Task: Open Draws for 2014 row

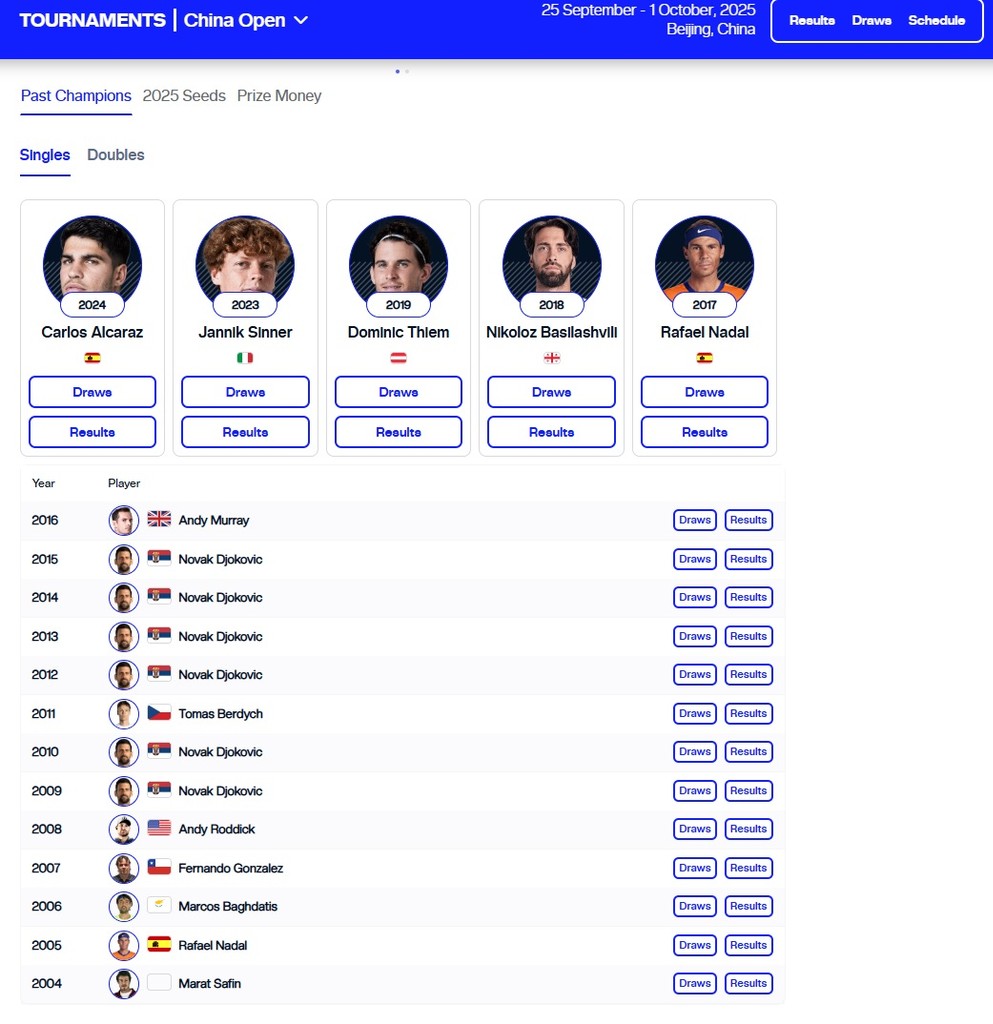Action: (695, 598)
